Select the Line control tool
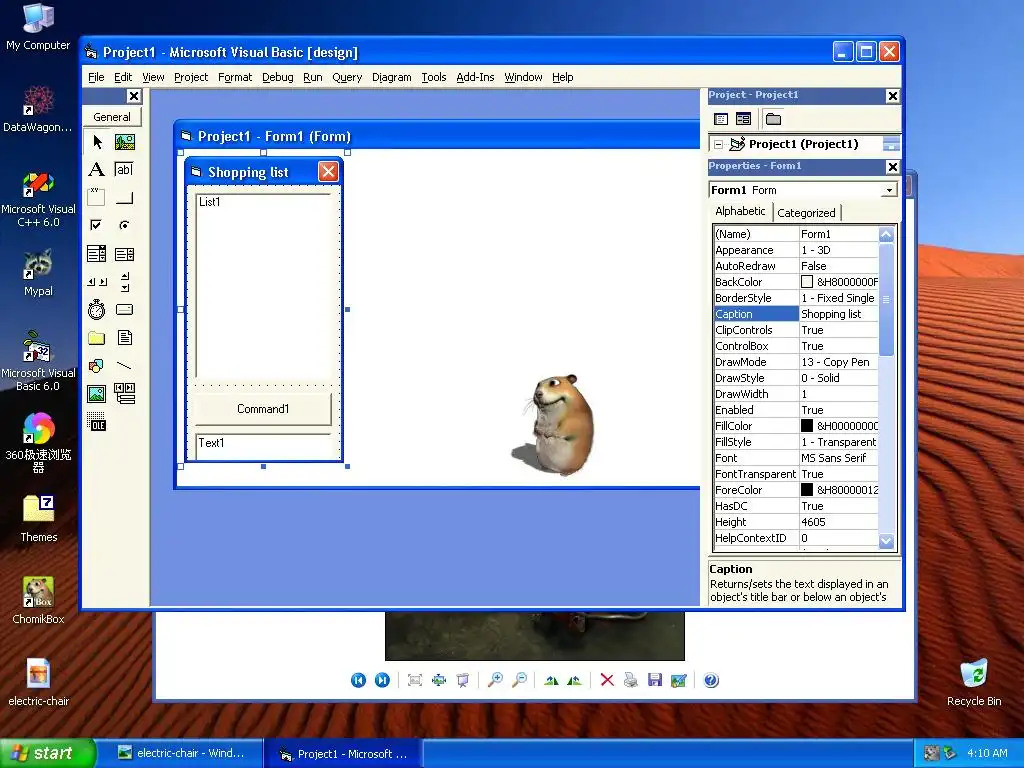This screenshot has height=768, width=1024. 124,366
